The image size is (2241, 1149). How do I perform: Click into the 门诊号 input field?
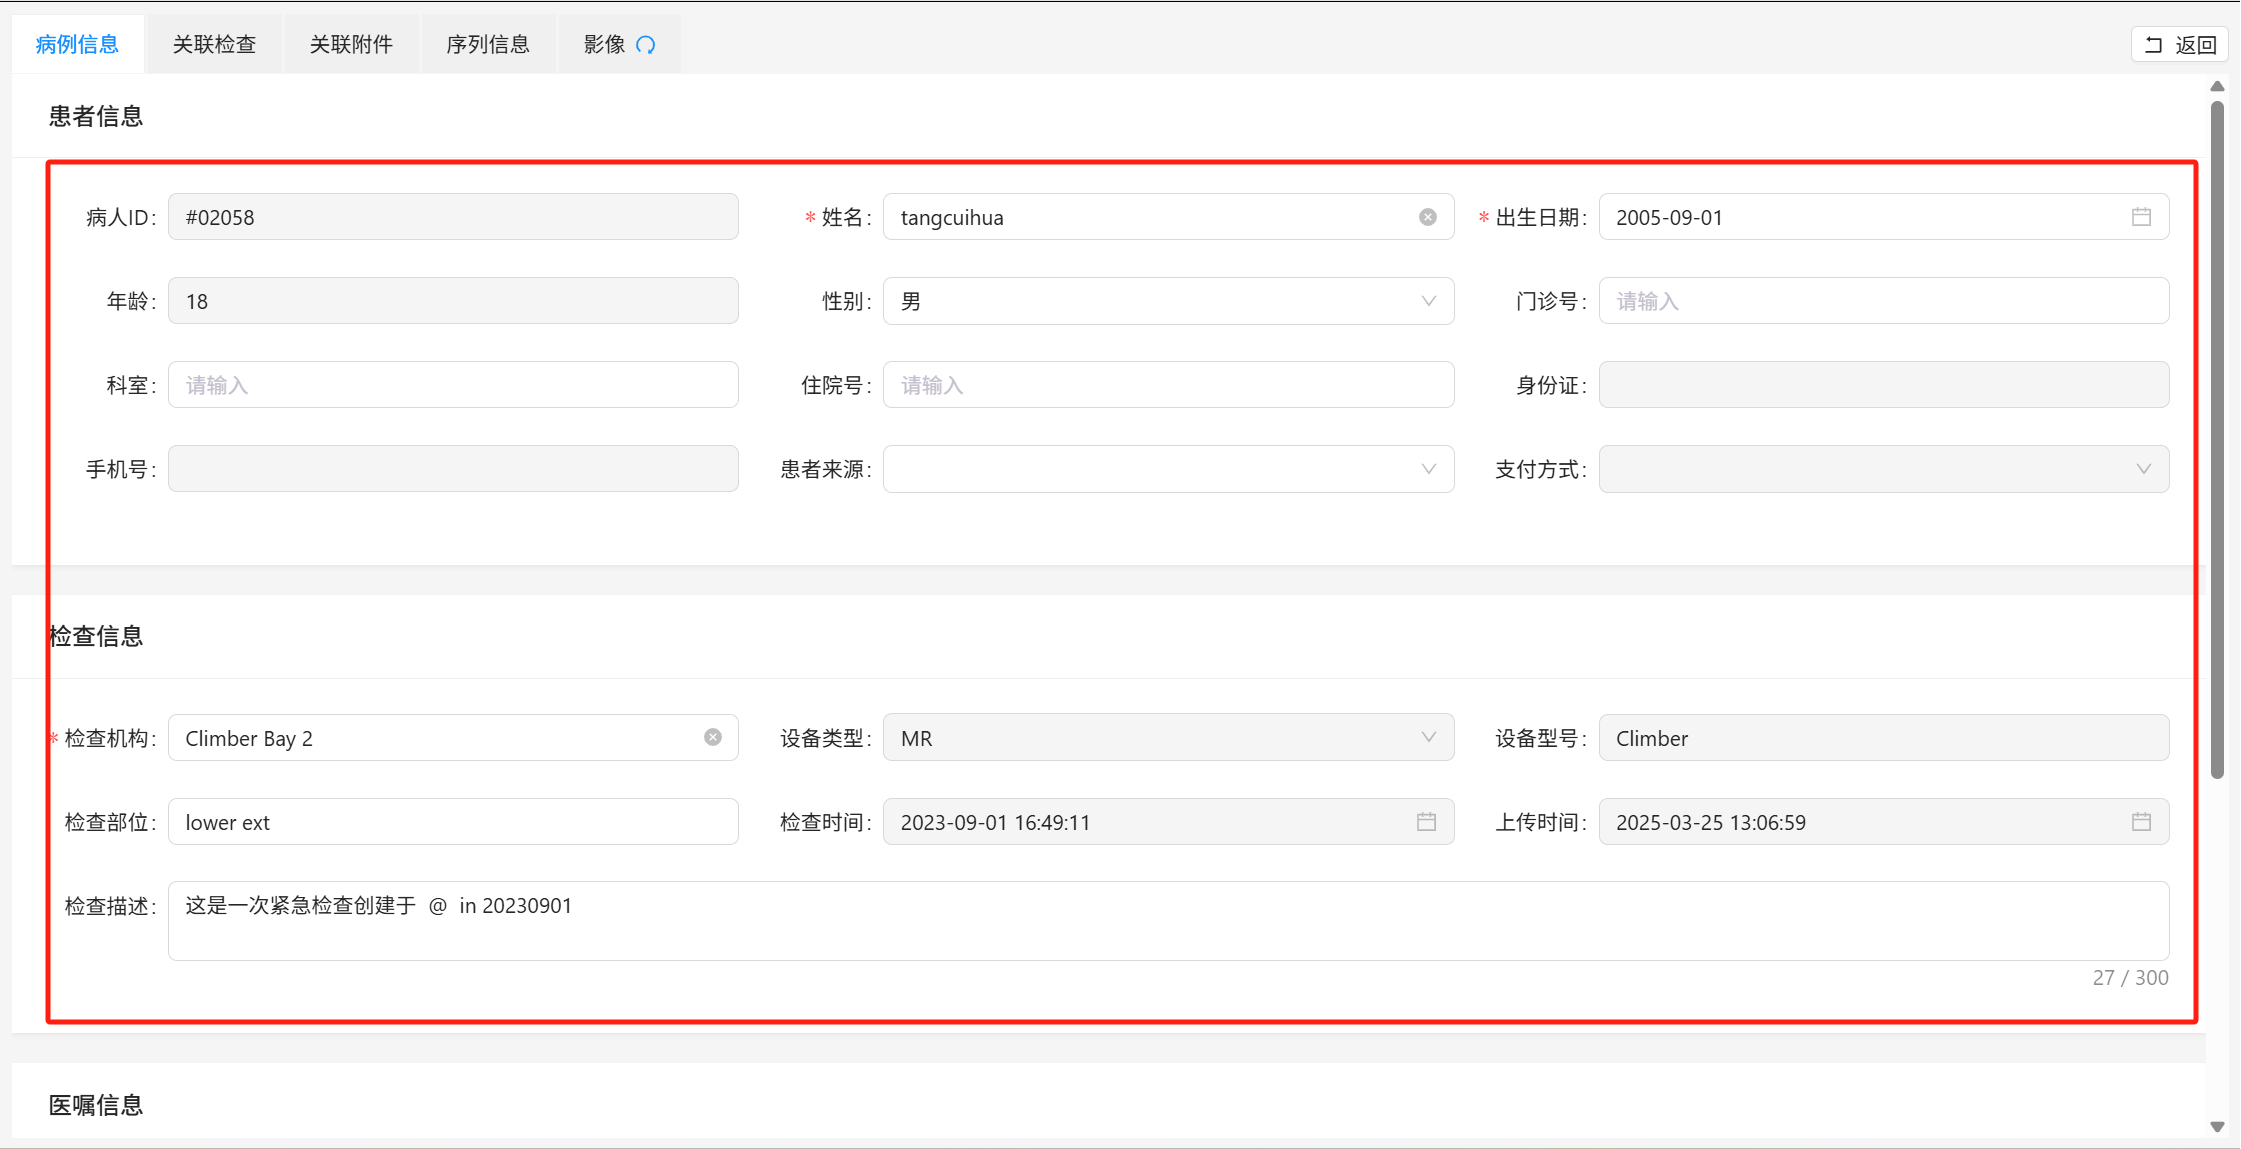[x=1883, y=301]
